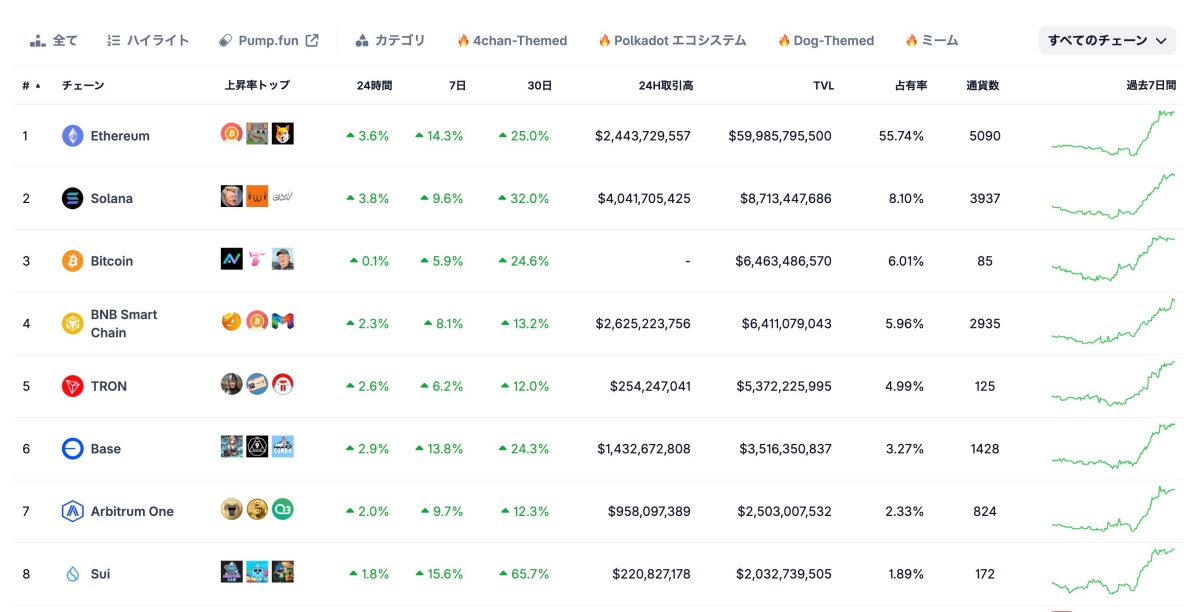1200x612 pixels.
Task: Open the orange 'wif' coin icon in Solana row
Action: click(x=257, y=196)
